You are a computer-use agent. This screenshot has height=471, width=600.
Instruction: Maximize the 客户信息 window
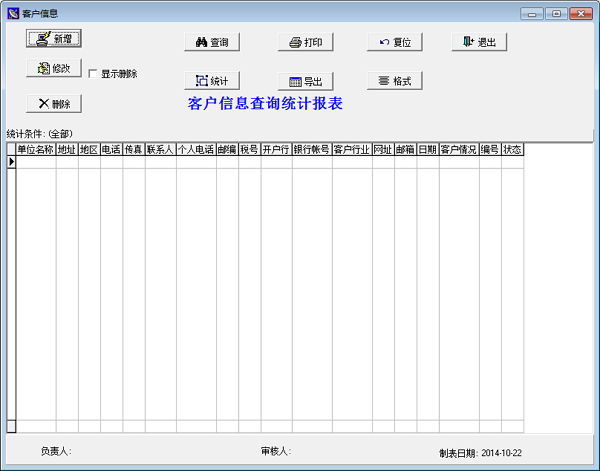pyautogui.click(x=556, y=14)
